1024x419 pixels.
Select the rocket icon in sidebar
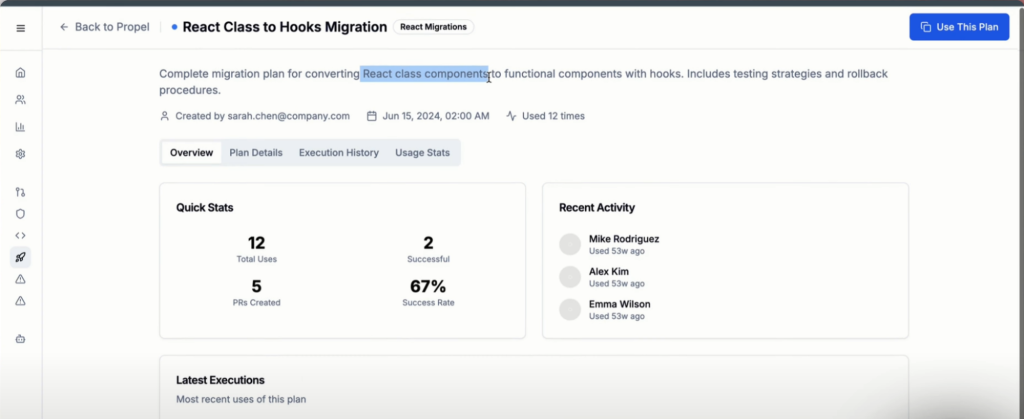click(x=20, y=257)
